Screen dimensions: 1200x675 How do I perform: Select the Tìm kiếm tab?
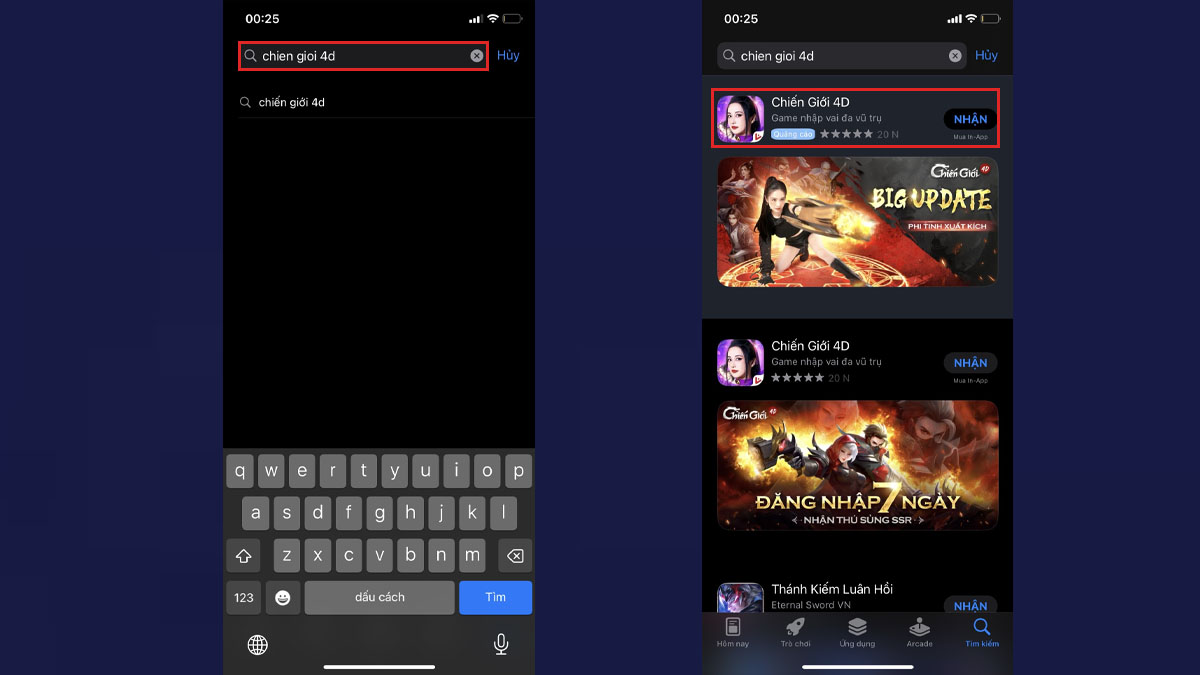coord(982,632)
